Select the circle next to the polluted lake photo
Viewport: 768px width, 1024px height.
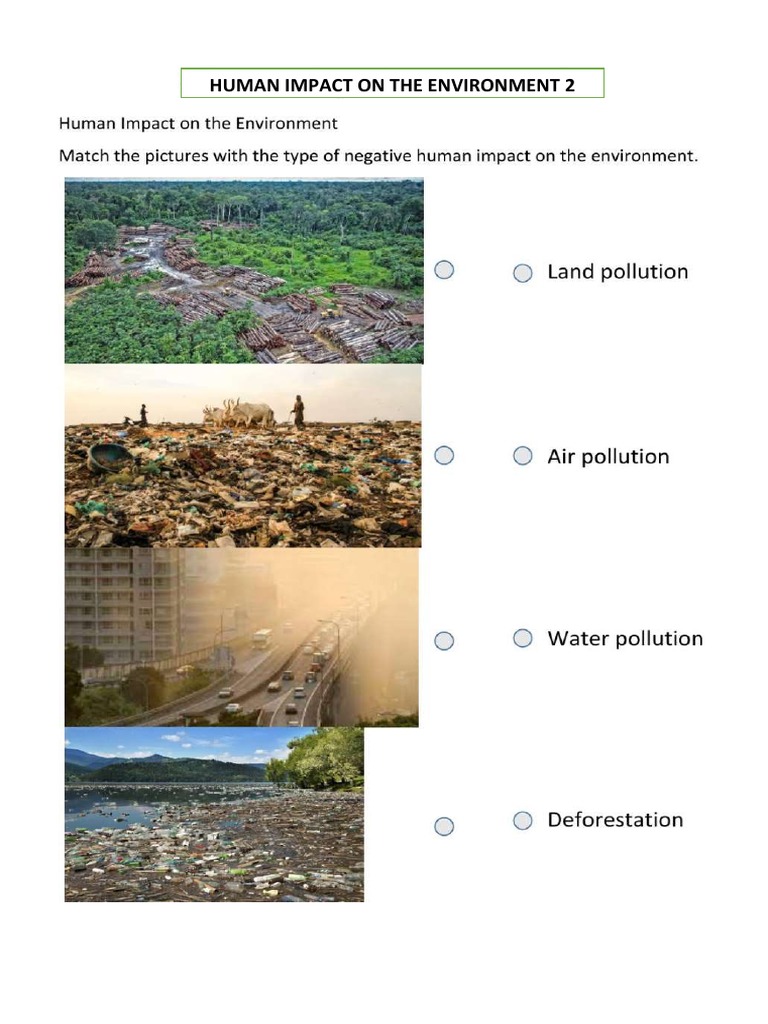(445, 826)
